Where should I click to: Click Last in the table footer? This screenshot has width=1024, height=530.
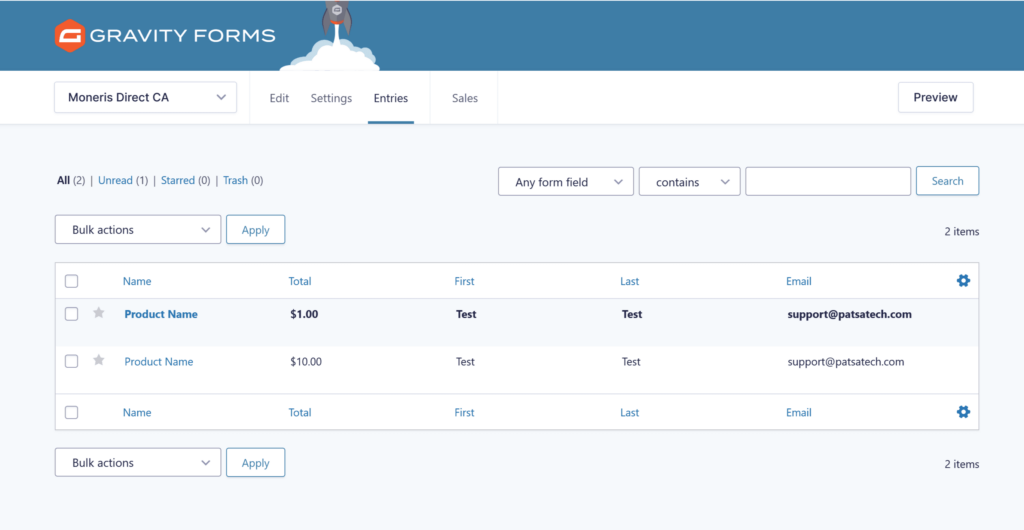pyautogui.click(x=630, y=413)
